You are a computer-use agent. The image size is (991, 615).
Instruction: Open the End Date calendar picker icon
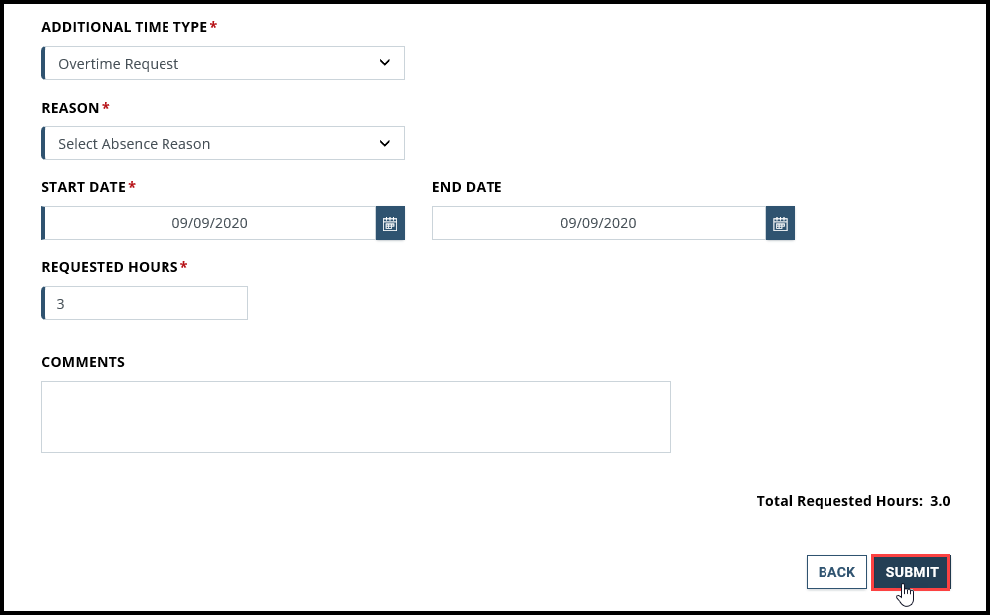pyautogui.click(x=780, y=222)
